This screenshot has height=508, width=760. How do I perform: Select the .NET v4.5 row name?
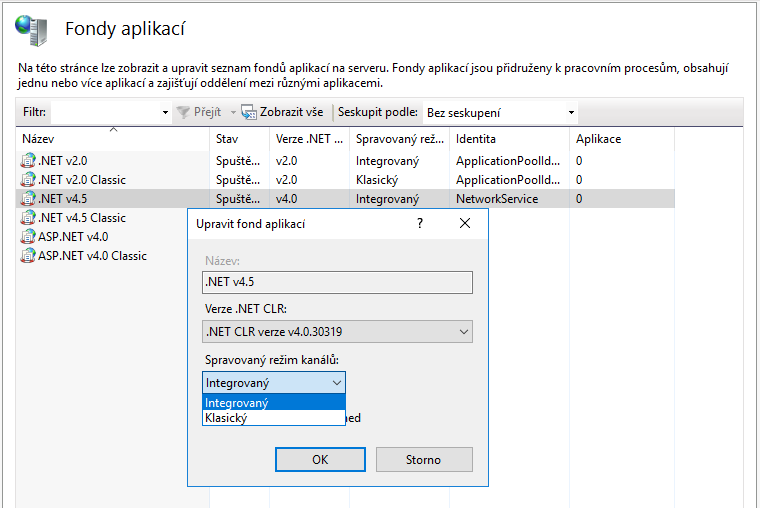click(63, 199)
